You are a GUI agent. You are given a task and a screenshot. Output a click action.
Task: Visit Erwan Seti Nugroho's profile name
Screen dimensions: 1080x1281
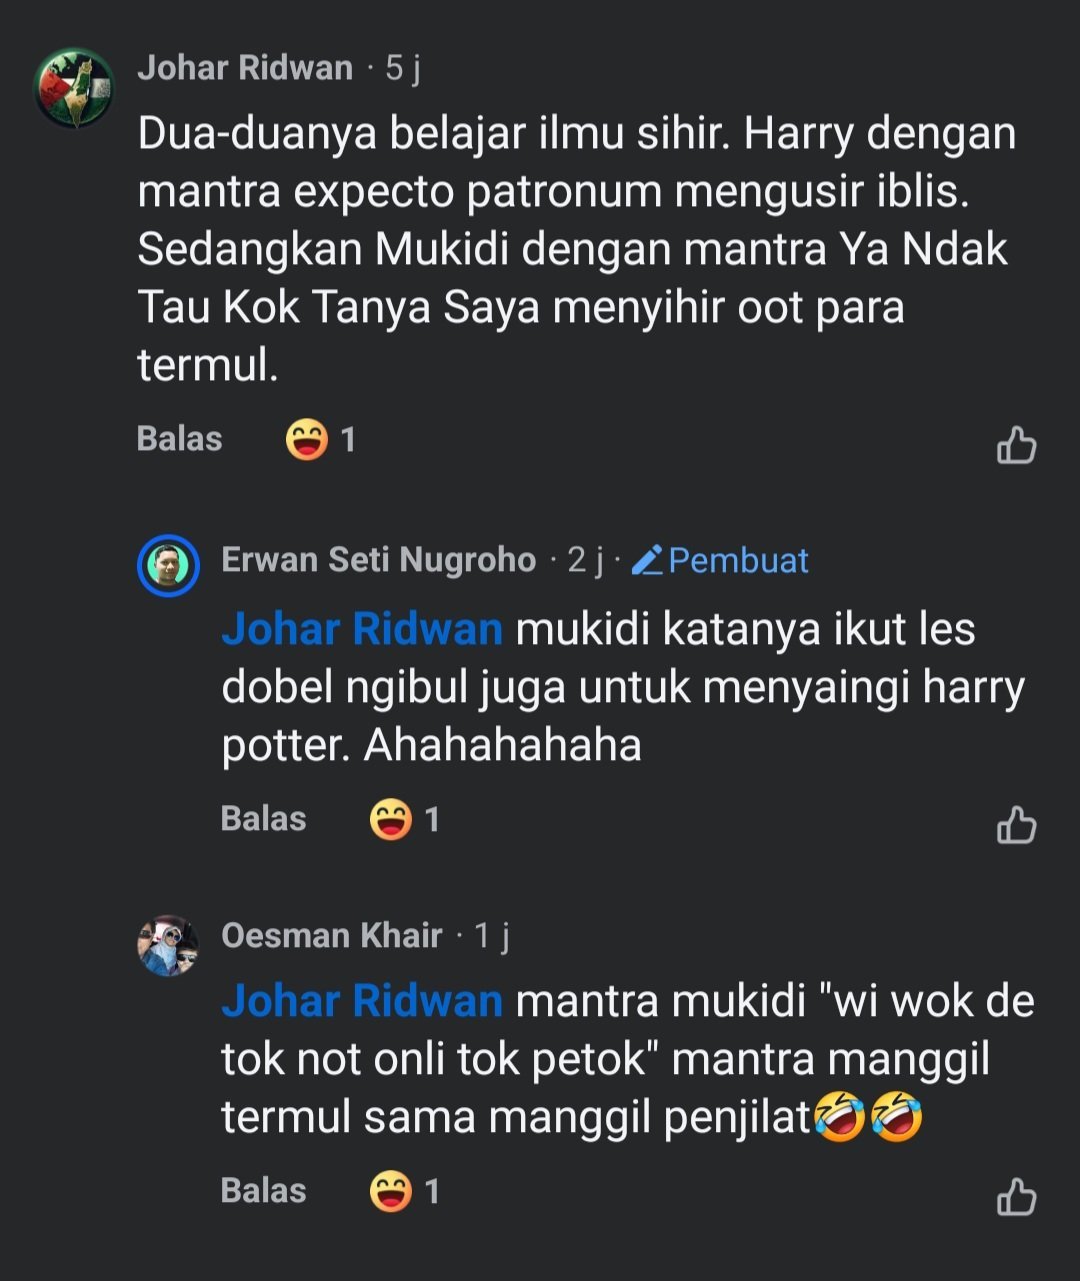click(378, 560)
